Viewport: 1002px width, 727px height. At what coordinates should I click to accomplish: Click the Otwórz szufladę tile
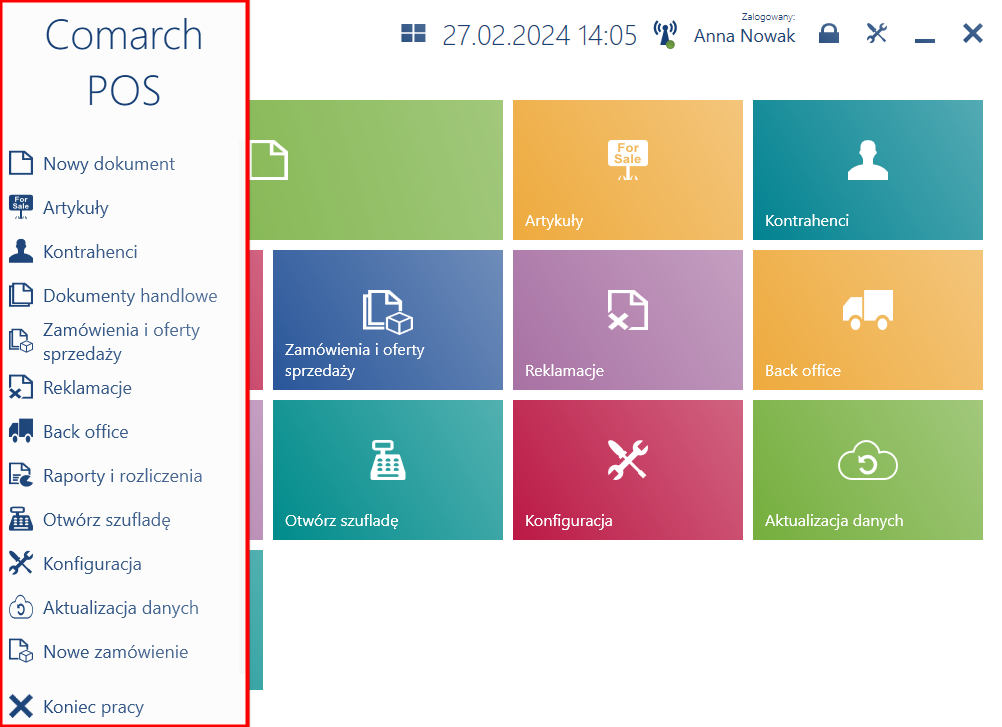(388, 470)
